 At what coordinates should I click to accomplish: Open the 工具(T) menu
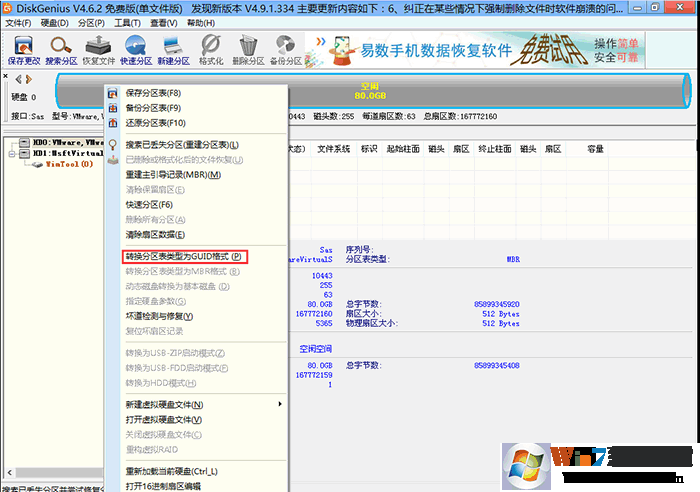(126, 22)
